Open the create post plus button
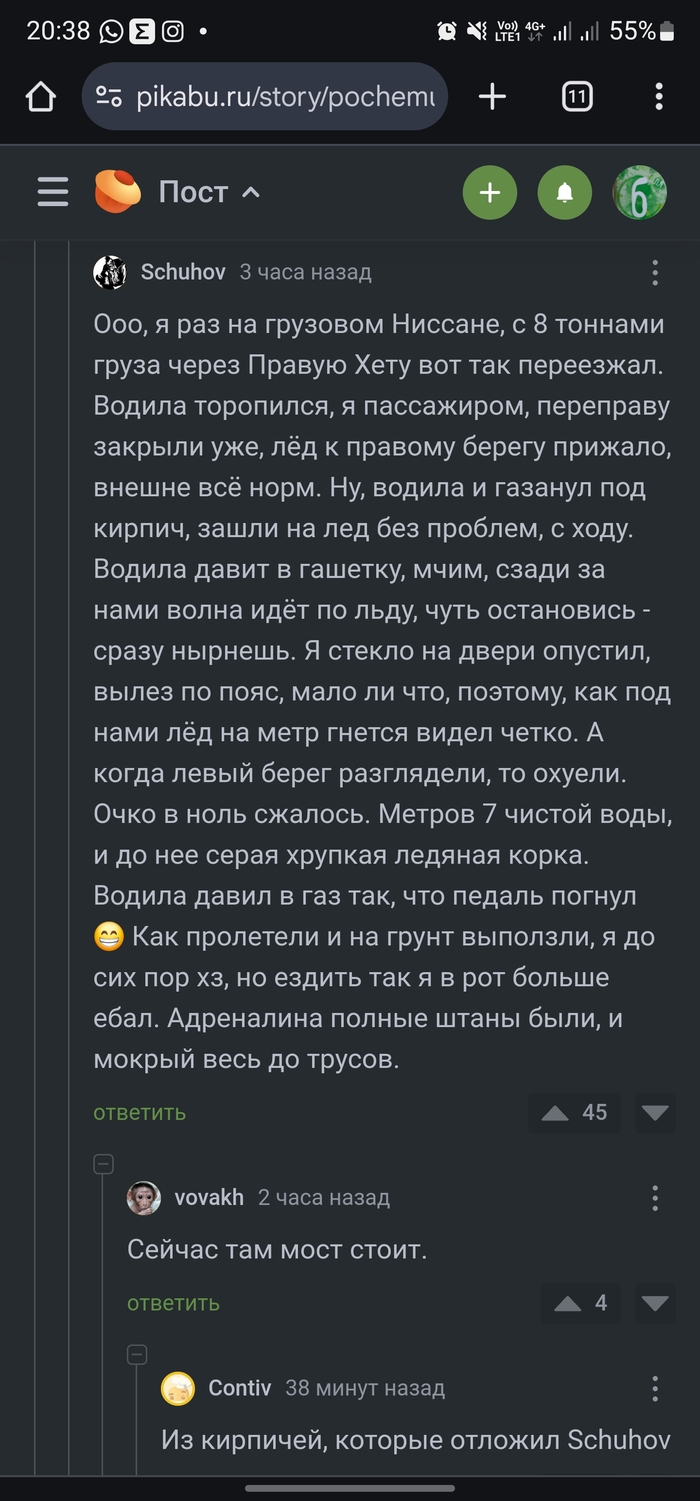This screenshot has width=700, height=1501. [x=490, y=192]
